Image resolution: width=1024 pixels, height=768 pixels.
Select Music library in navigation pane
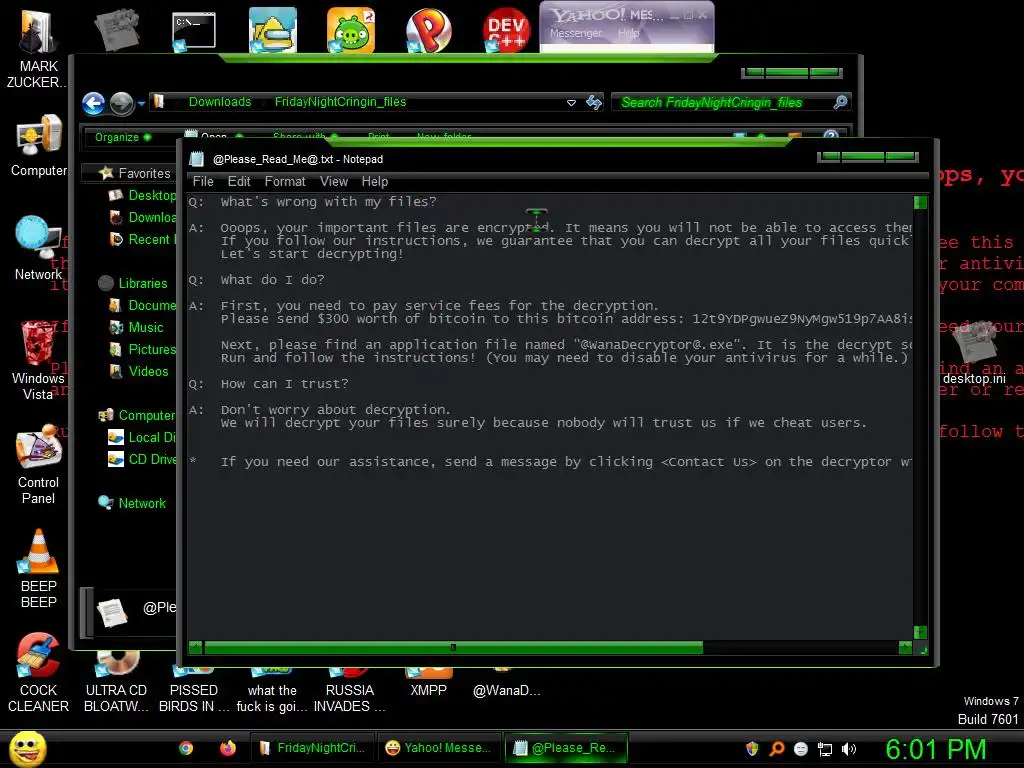137,327
